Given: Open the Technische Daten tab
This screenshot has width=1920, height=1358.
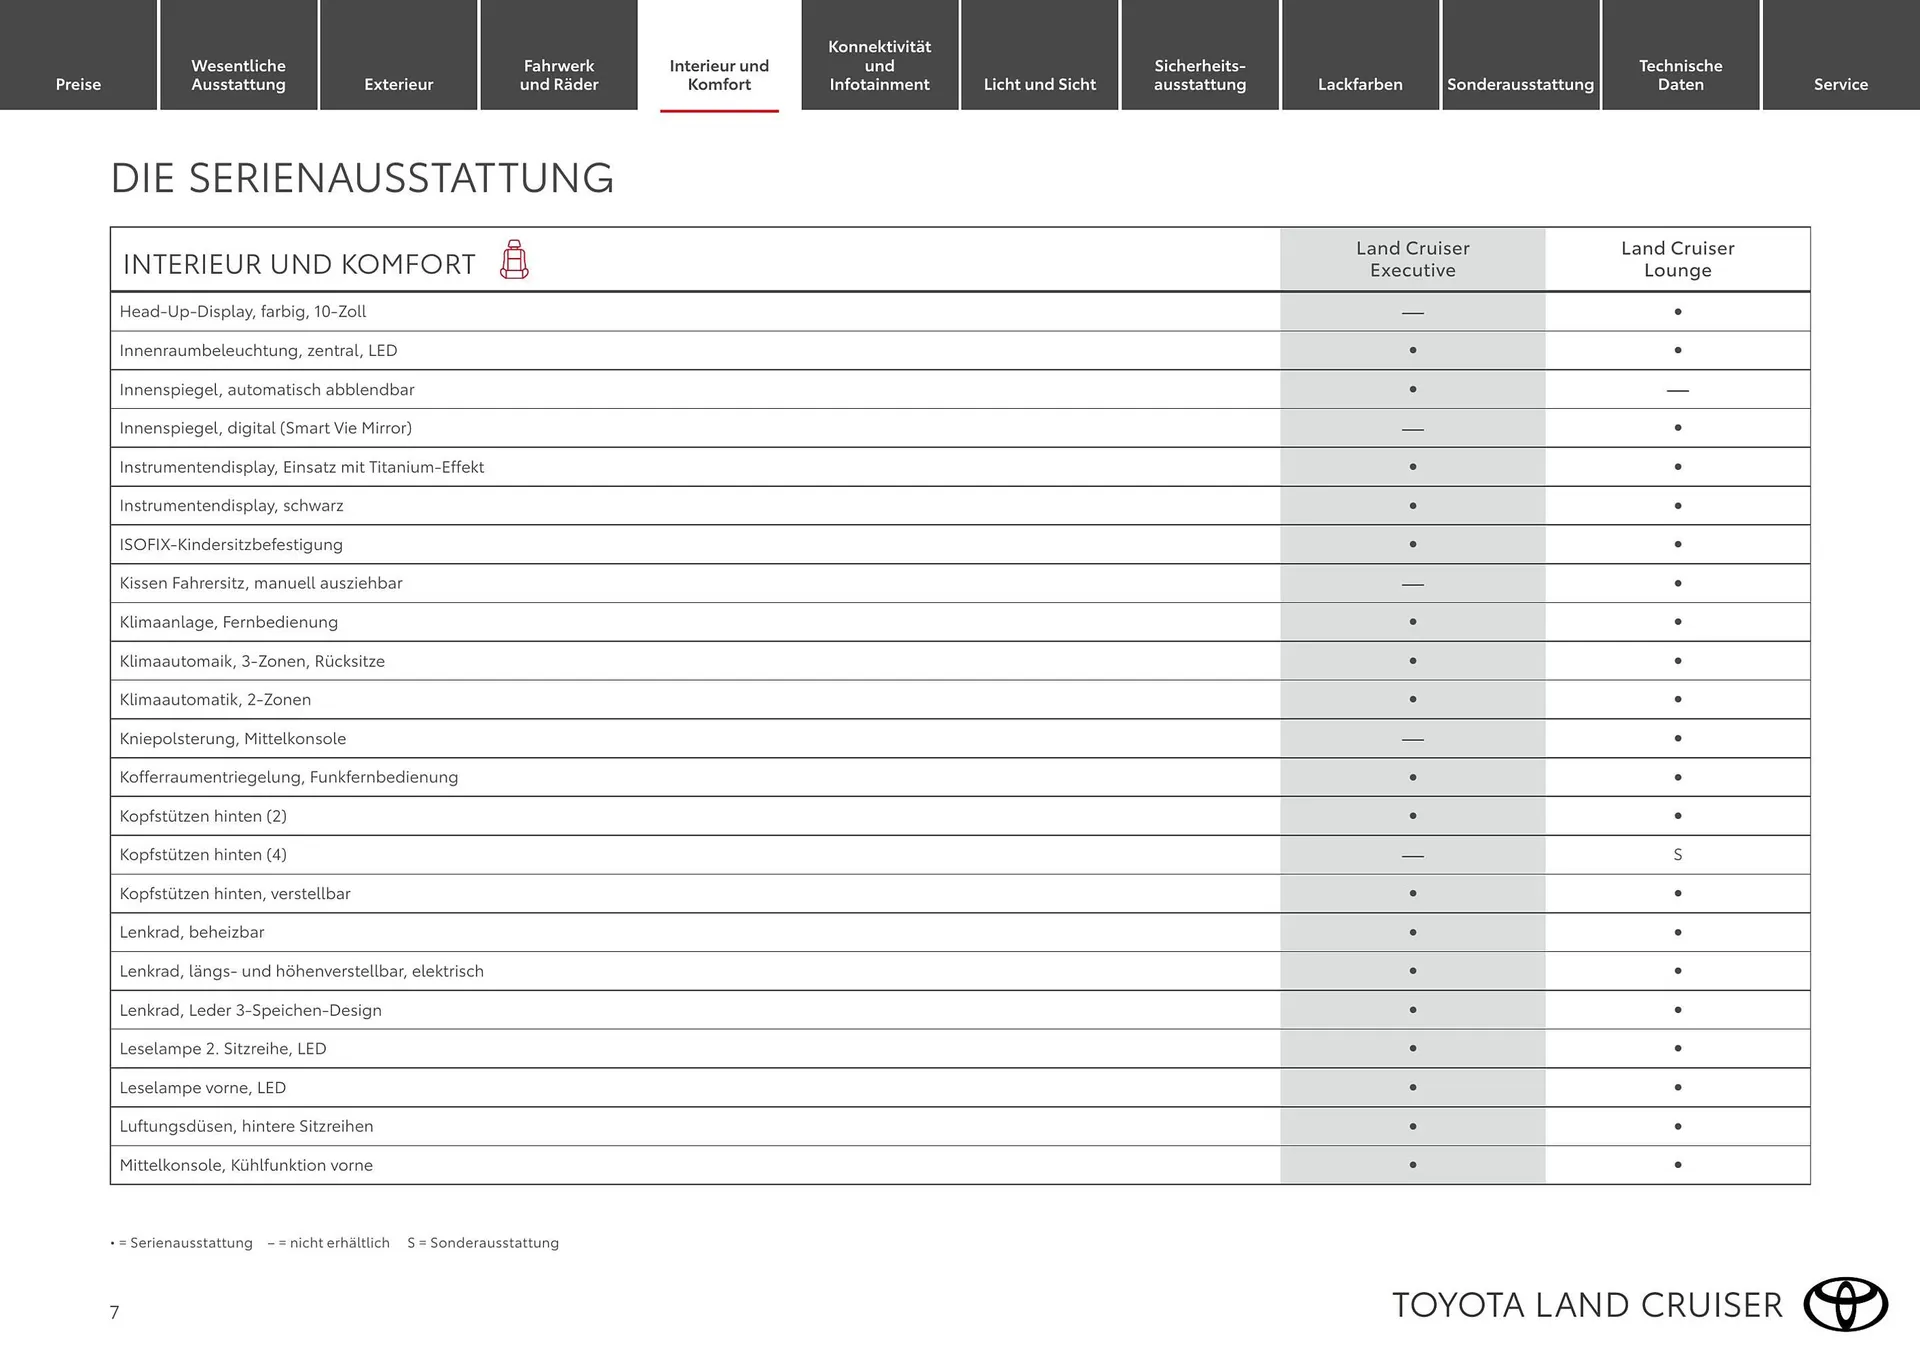Looking at the screenshot, I should tap(1681, 75).
